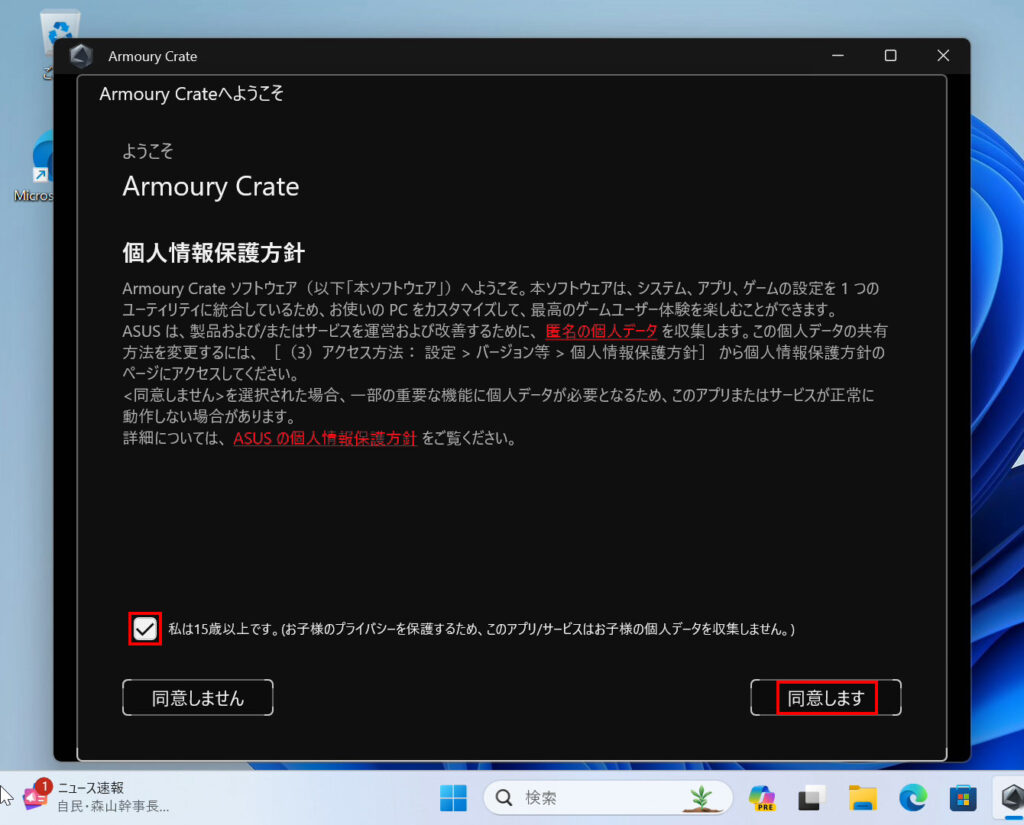The image size is (1024, 825).
Task: Click the taskbar 検索 search box
Action: tap(607, 798)
